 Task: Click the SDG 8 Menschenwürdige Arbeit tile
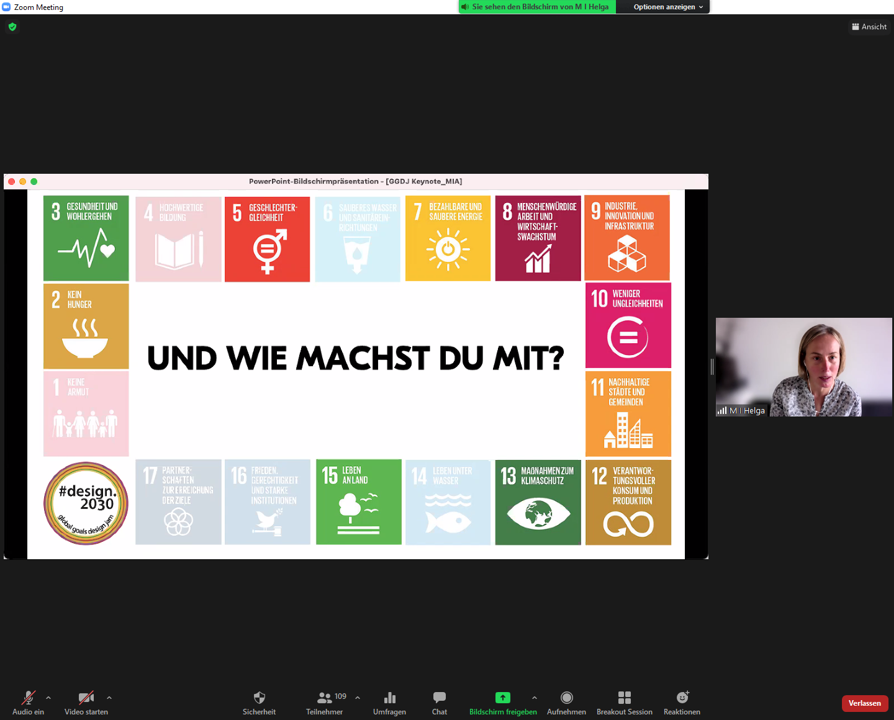pos(538,238)
